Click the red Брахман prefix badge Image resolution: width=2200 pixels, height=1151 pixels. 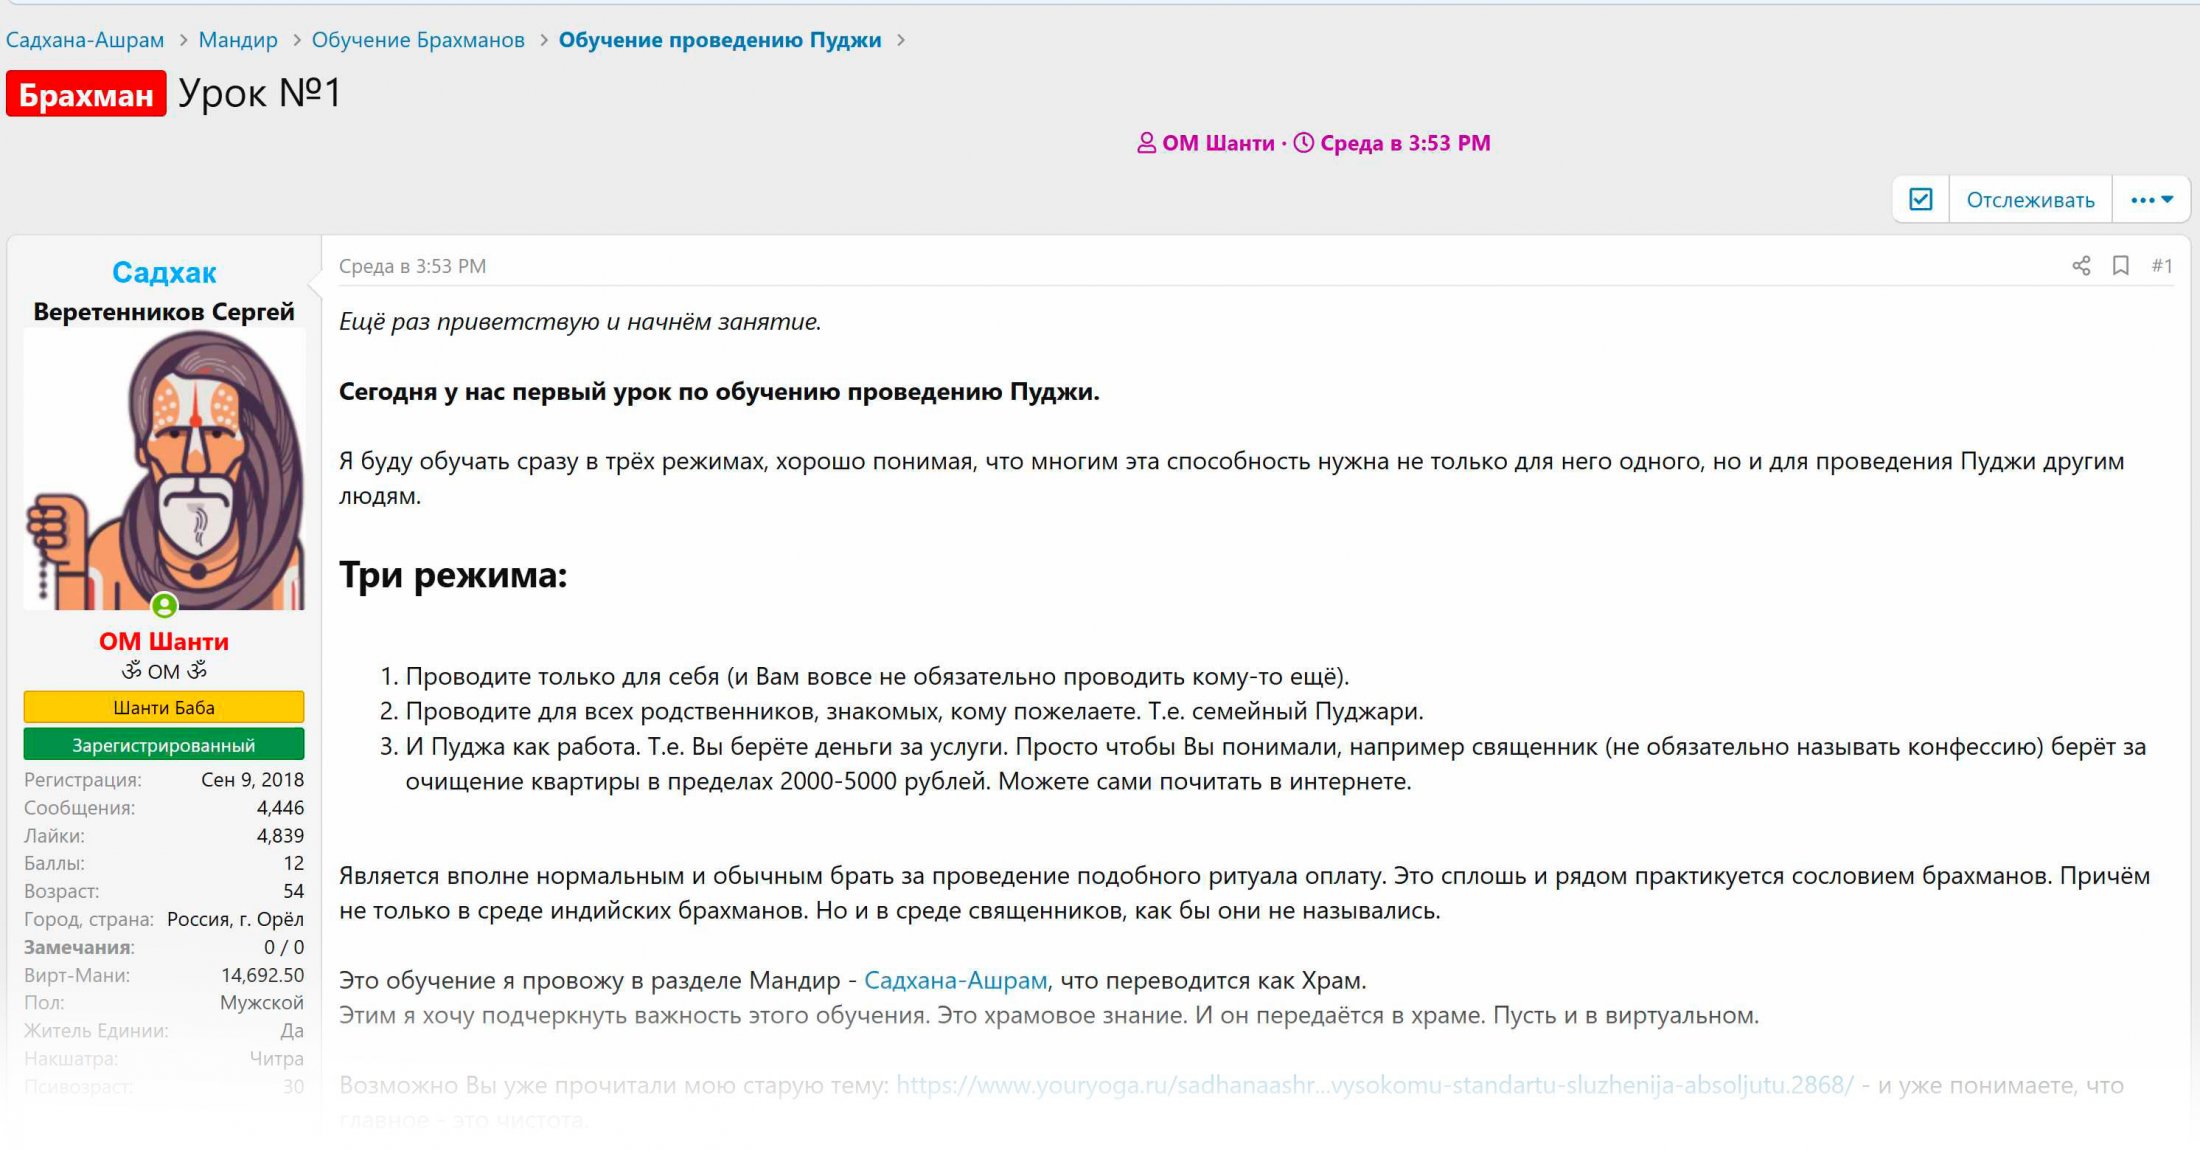[85, 95]
